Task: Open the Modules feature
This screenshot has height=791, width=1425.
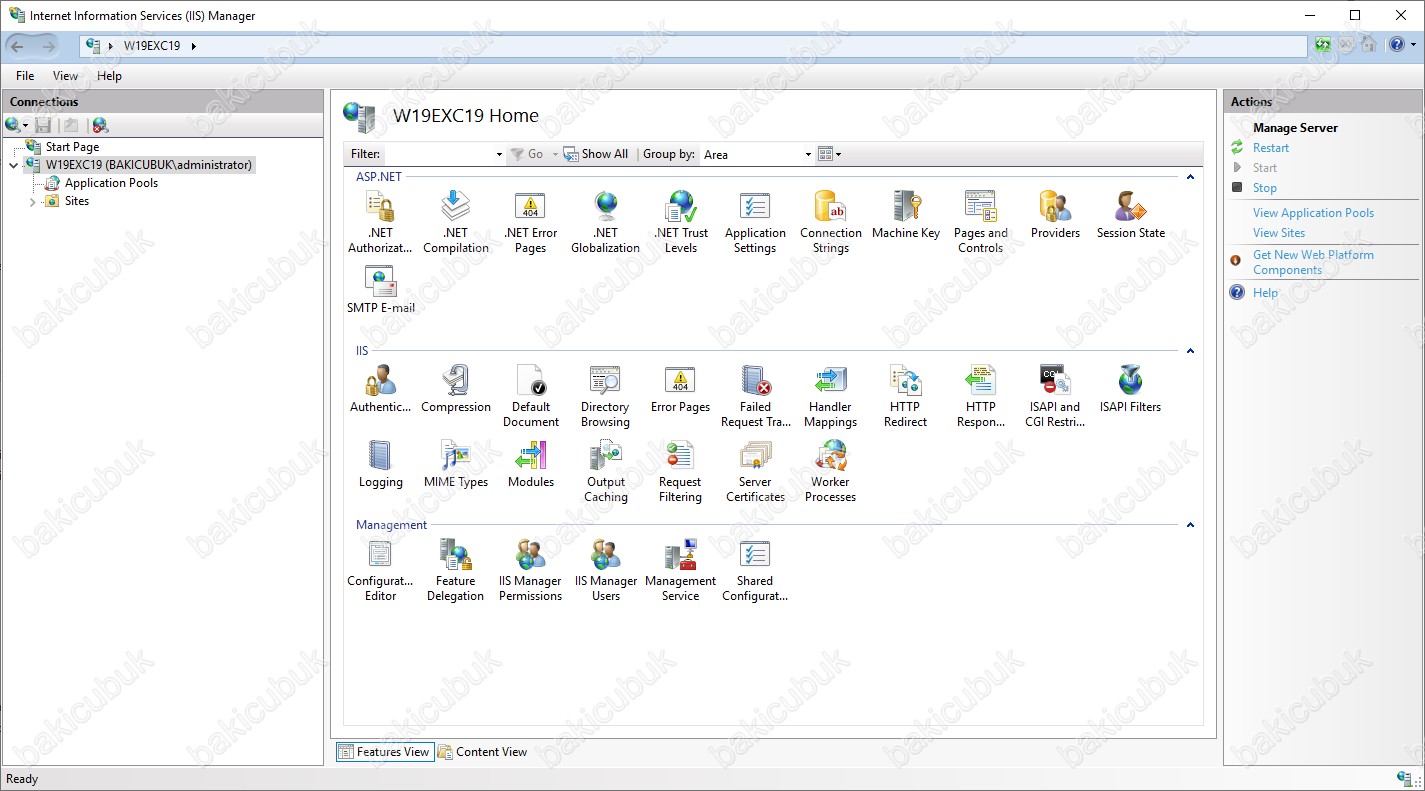Action: pos(531,464)
